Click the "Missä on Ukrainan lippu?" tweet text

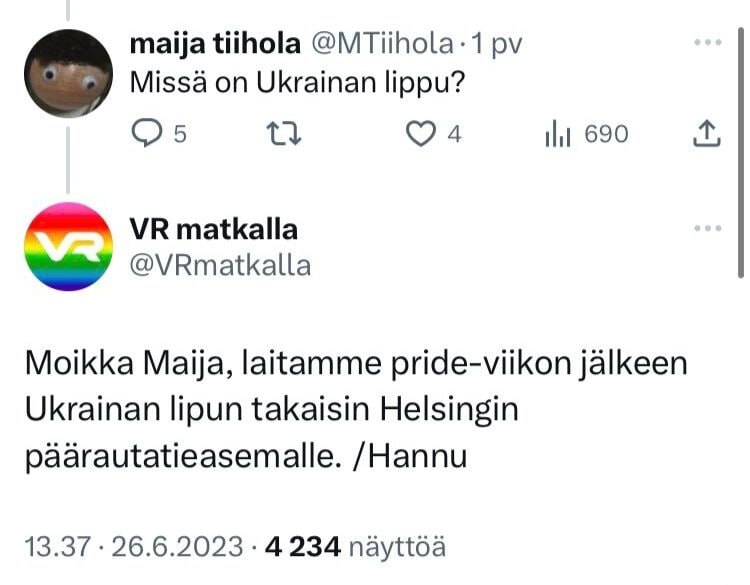point(296,83)
